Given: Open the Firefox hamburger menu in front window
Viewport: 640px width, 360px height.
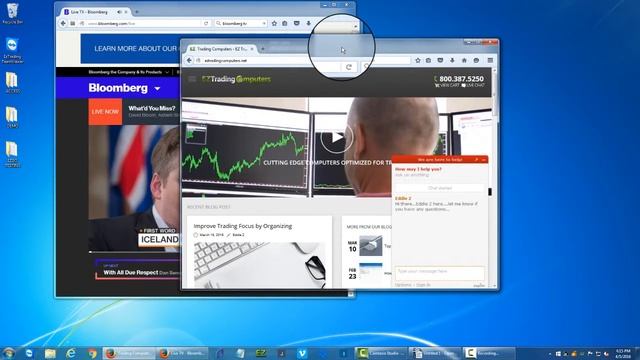Looking at the screenshot, I should click(x=490, y=60).
